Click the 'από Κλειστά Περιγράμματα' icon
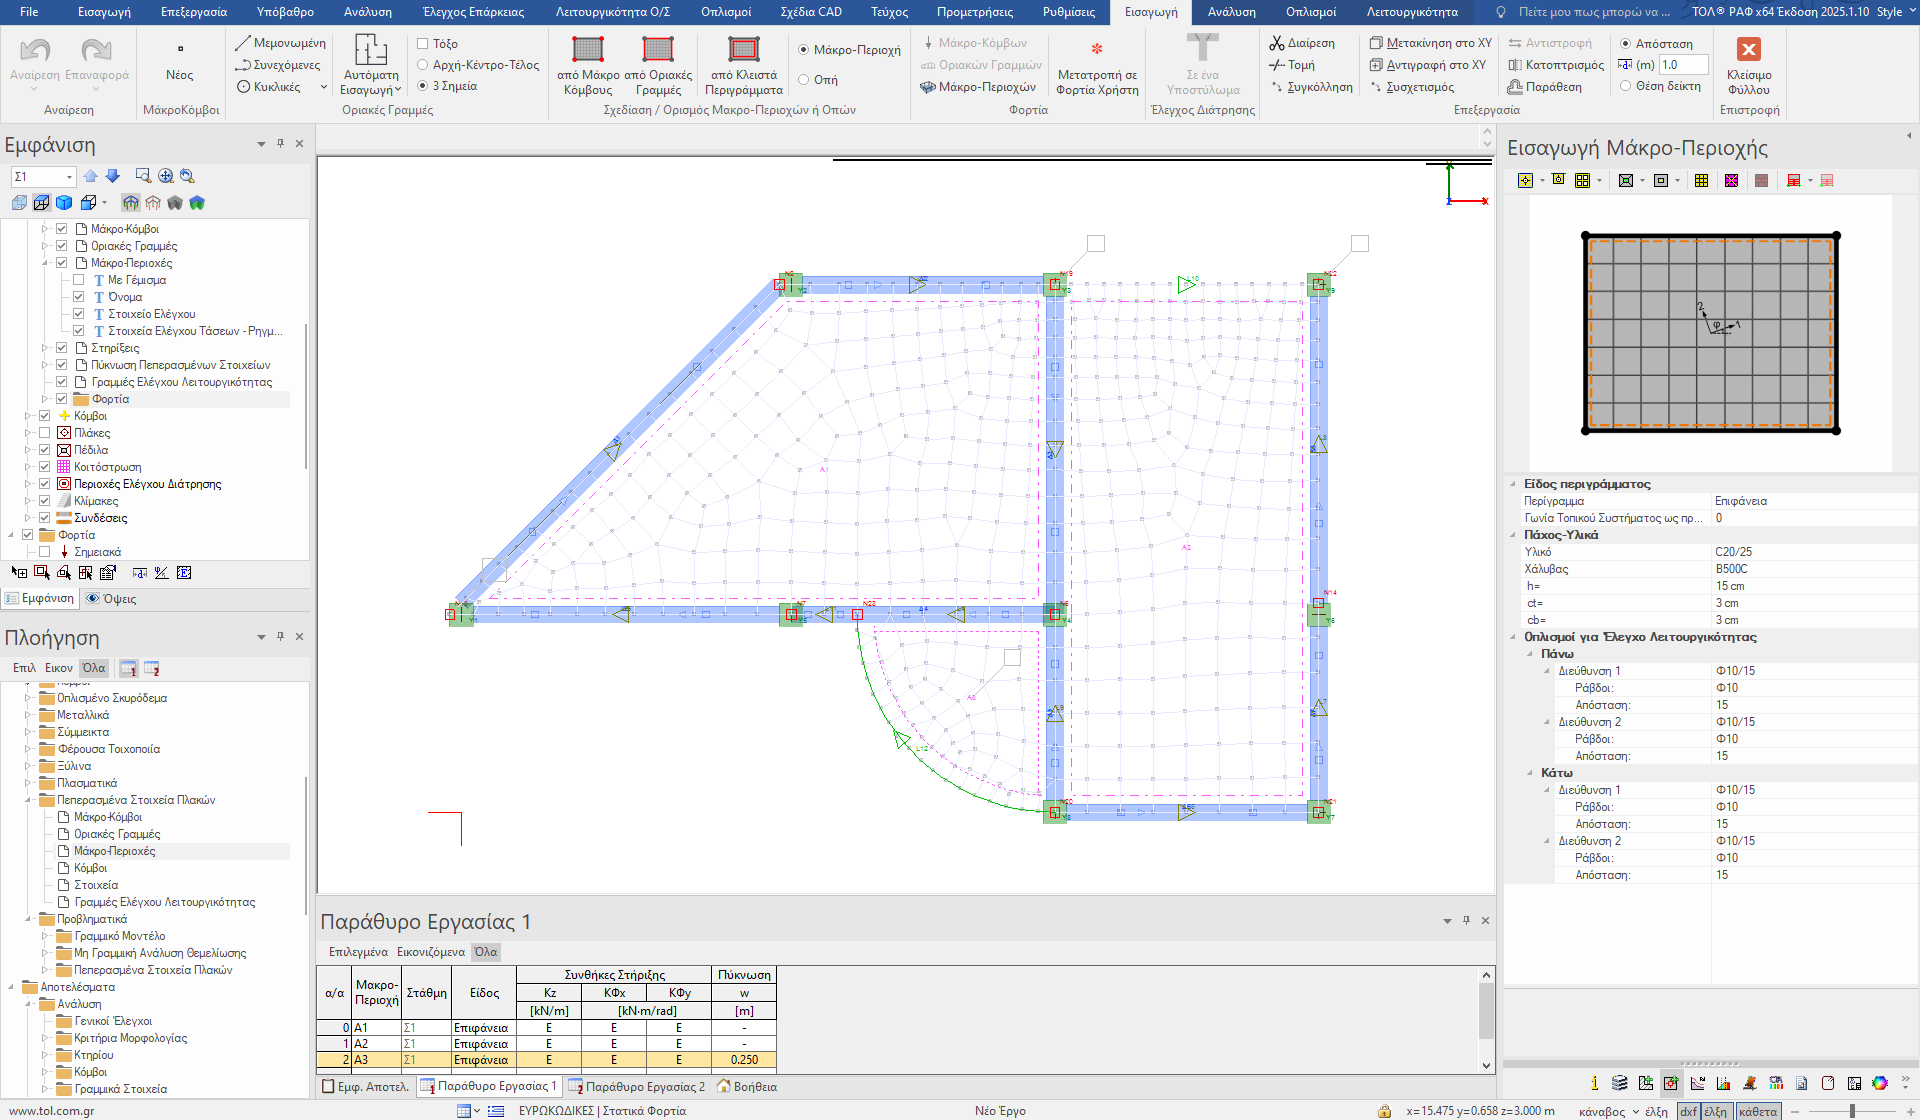Image resolution: width=1920 pixels, height=1120 pixels. pyautogui.click(x=743, y=50)
